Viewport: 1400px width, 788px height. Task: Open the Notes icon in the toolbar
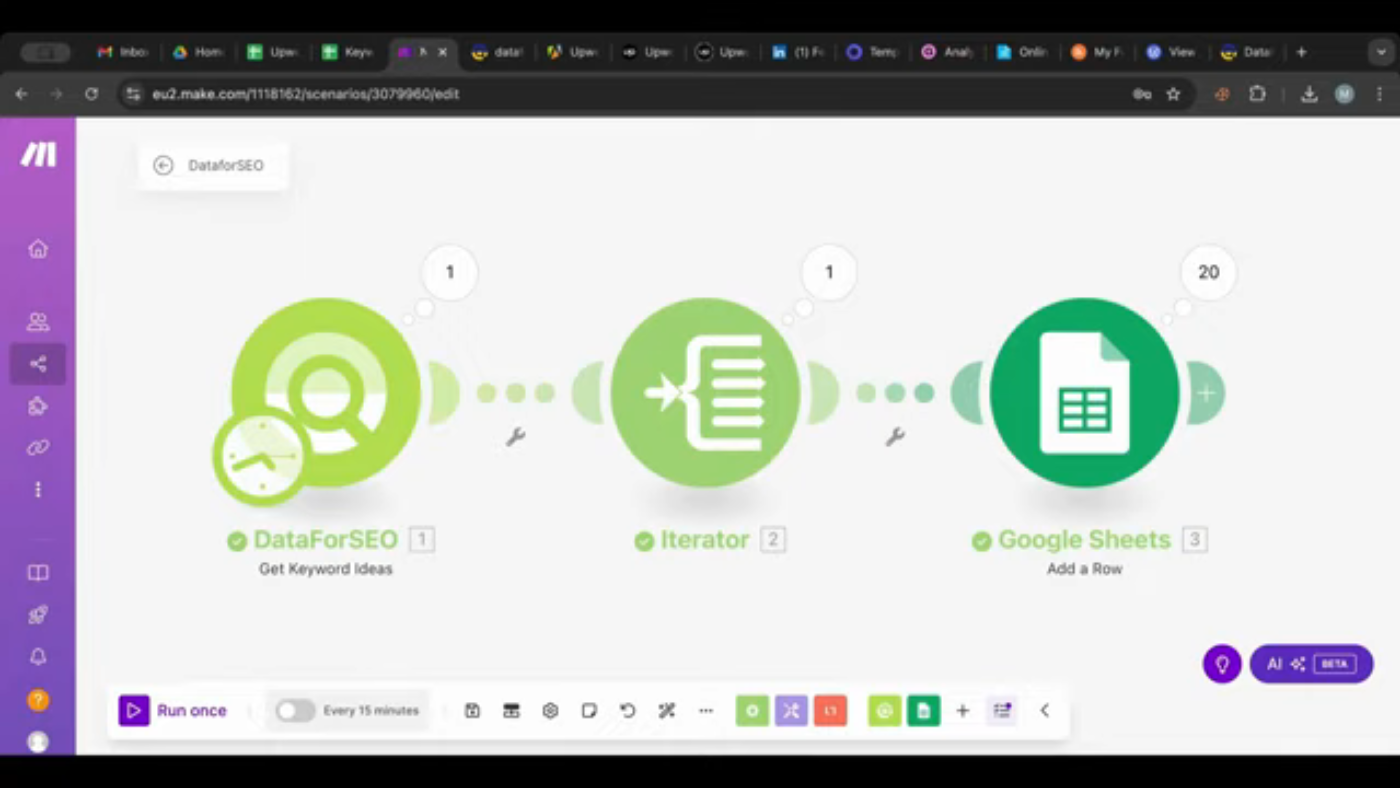coord(589,711)
